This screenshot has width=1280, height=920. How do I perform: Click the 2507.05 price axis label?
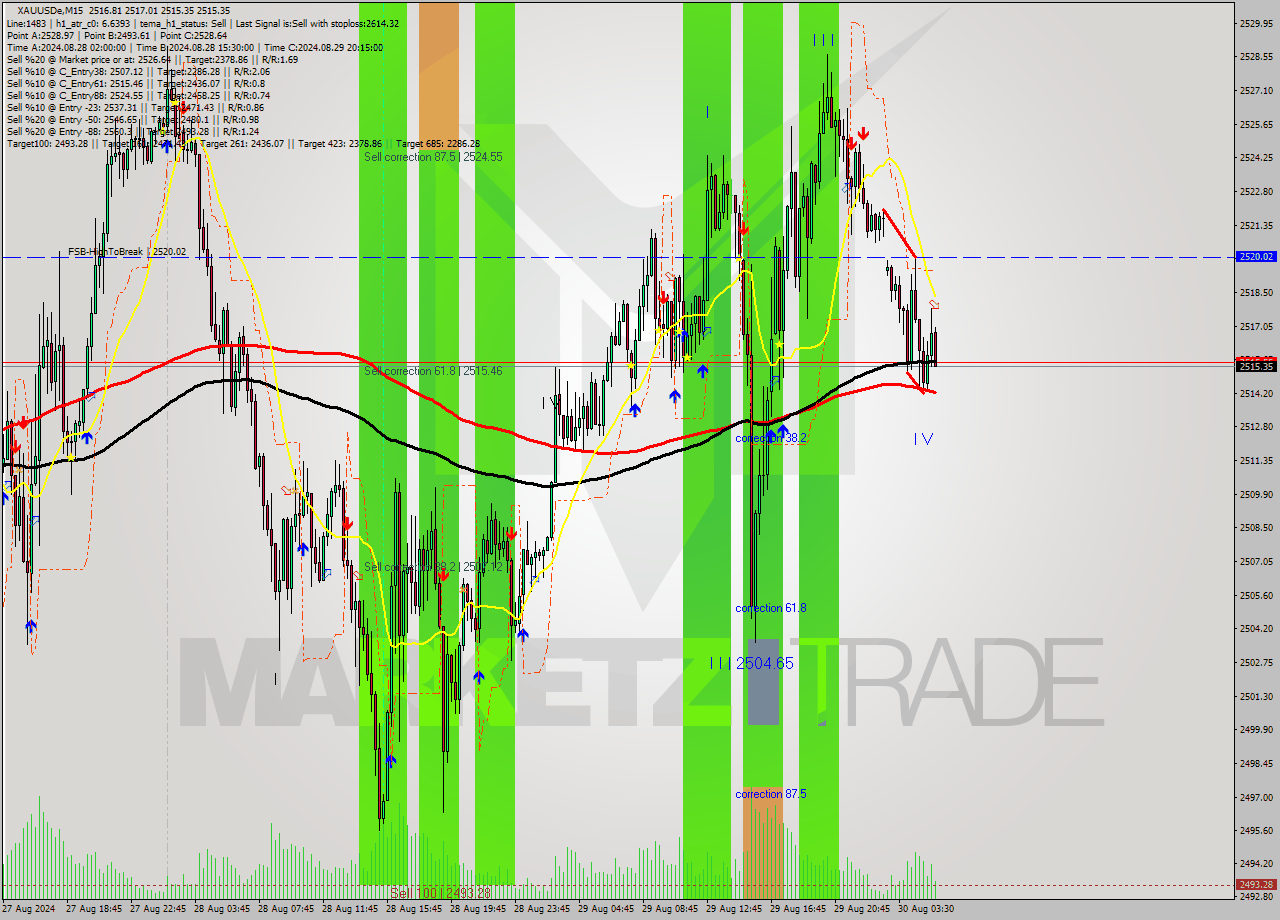click(1255, 561)
